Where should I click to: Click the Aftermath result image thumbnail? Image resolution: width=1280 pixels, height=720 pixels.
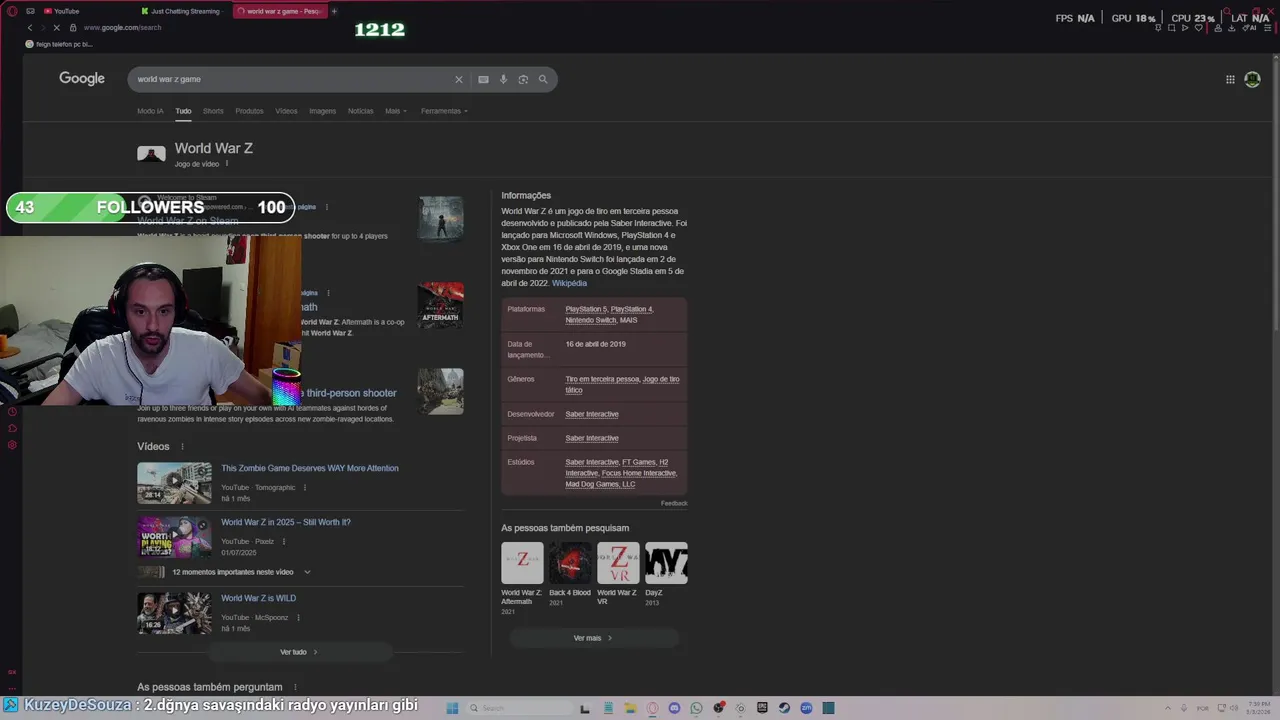coord(441,305)
